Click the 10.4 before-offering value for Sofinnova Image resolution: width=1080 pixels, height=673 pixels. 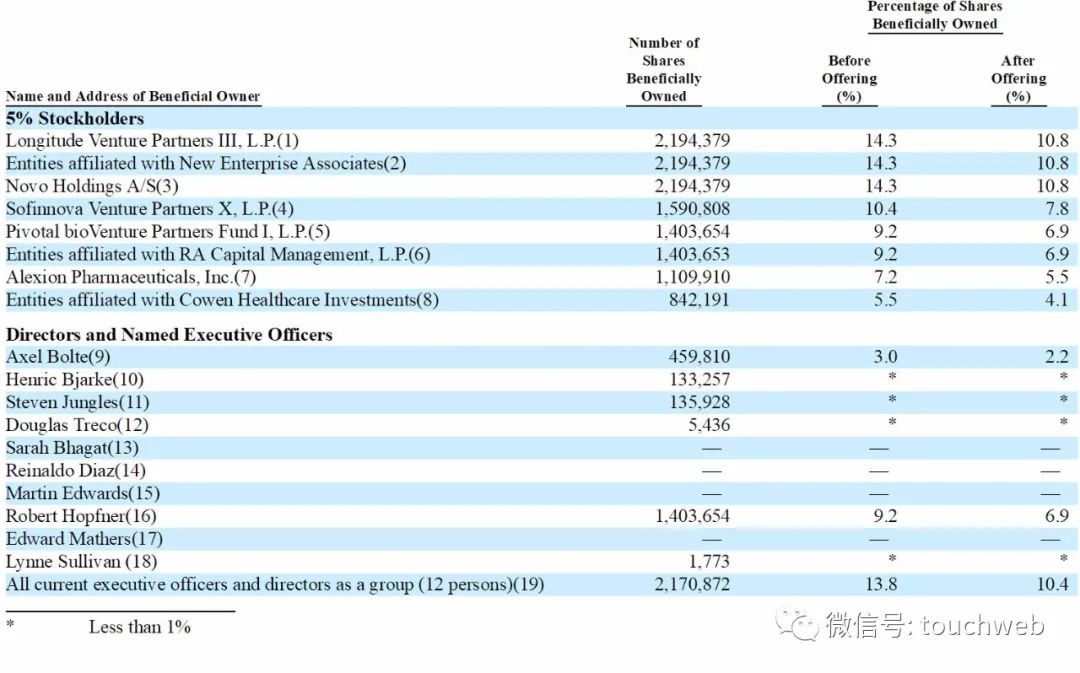pyautogui.click(x=882, y=209)
